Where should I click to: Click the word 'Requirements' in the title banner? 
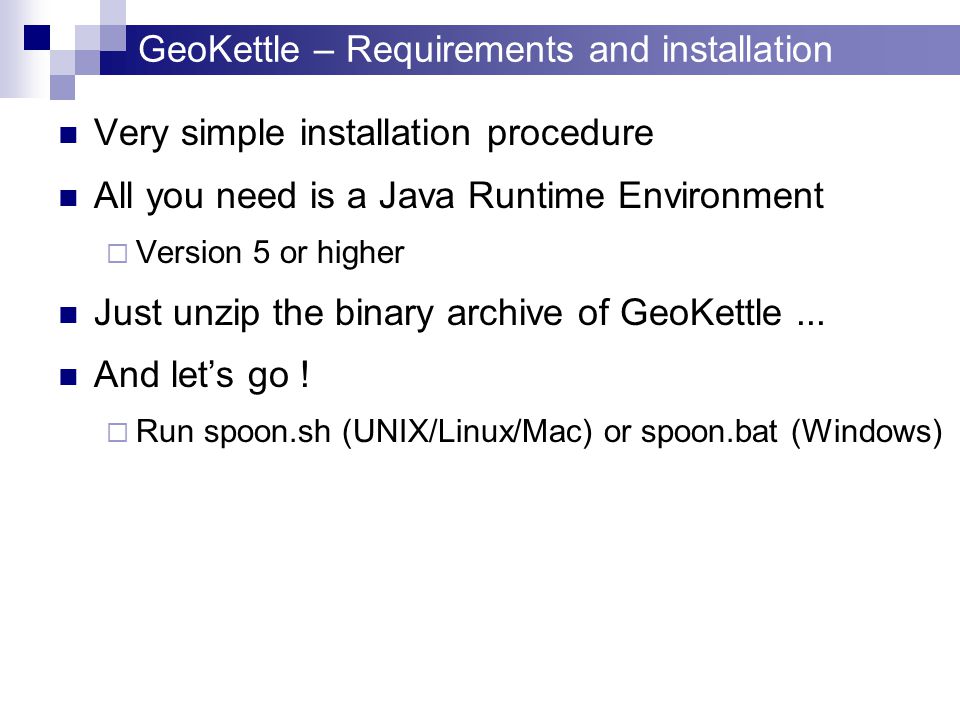[x=460, y=50]
